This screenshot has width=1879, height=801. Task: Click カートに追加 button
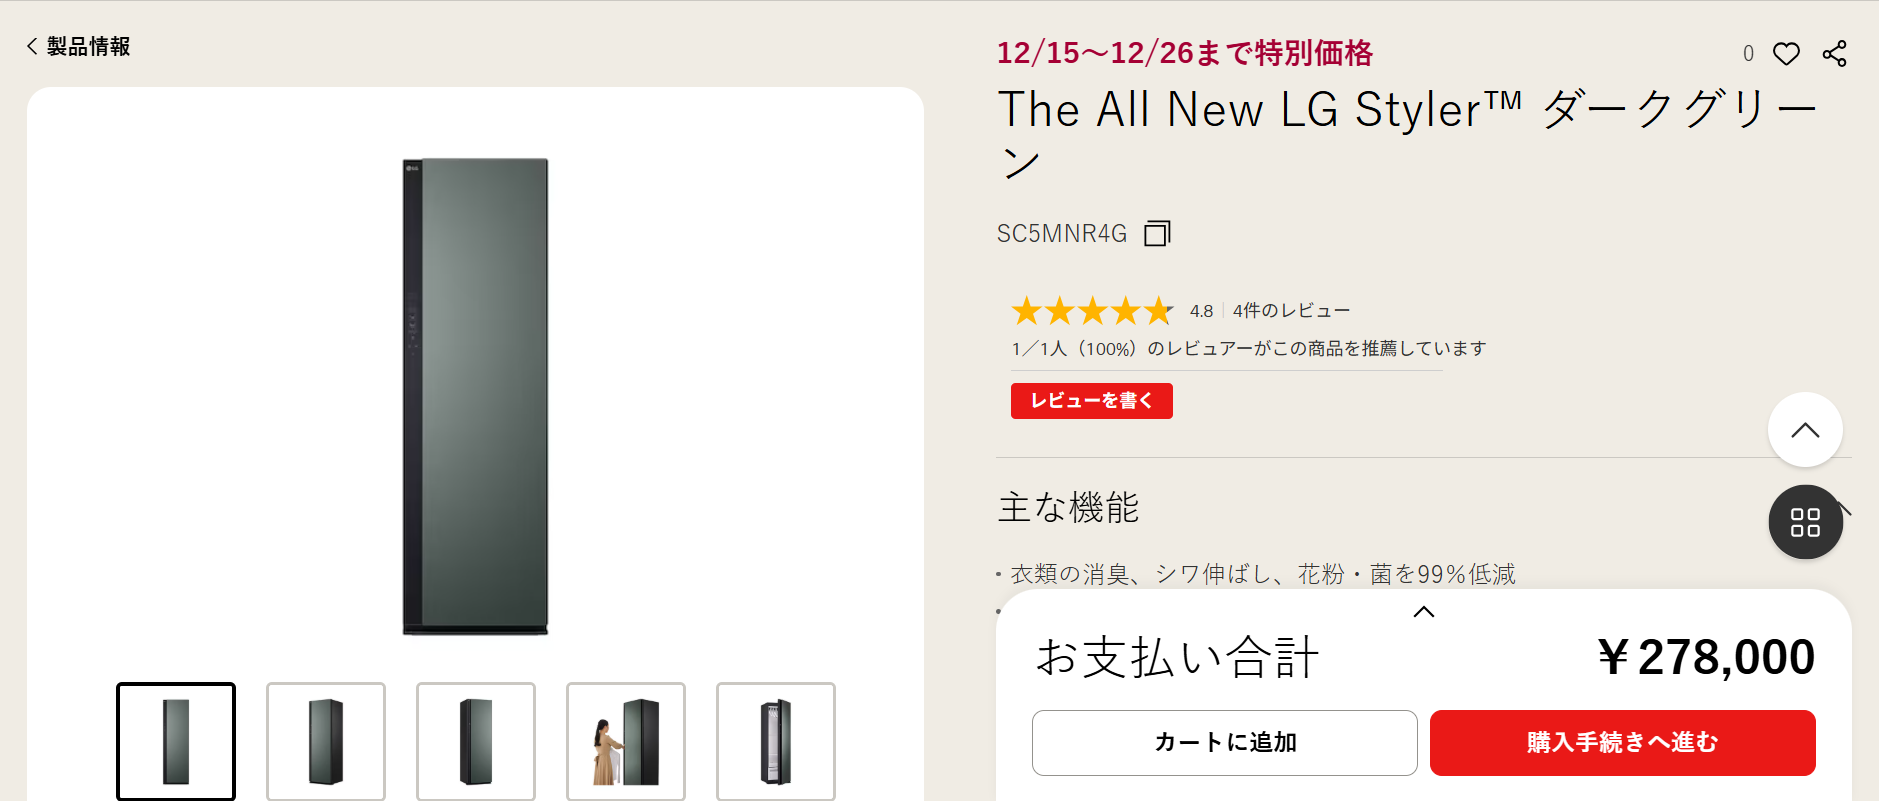point(1224,742)
